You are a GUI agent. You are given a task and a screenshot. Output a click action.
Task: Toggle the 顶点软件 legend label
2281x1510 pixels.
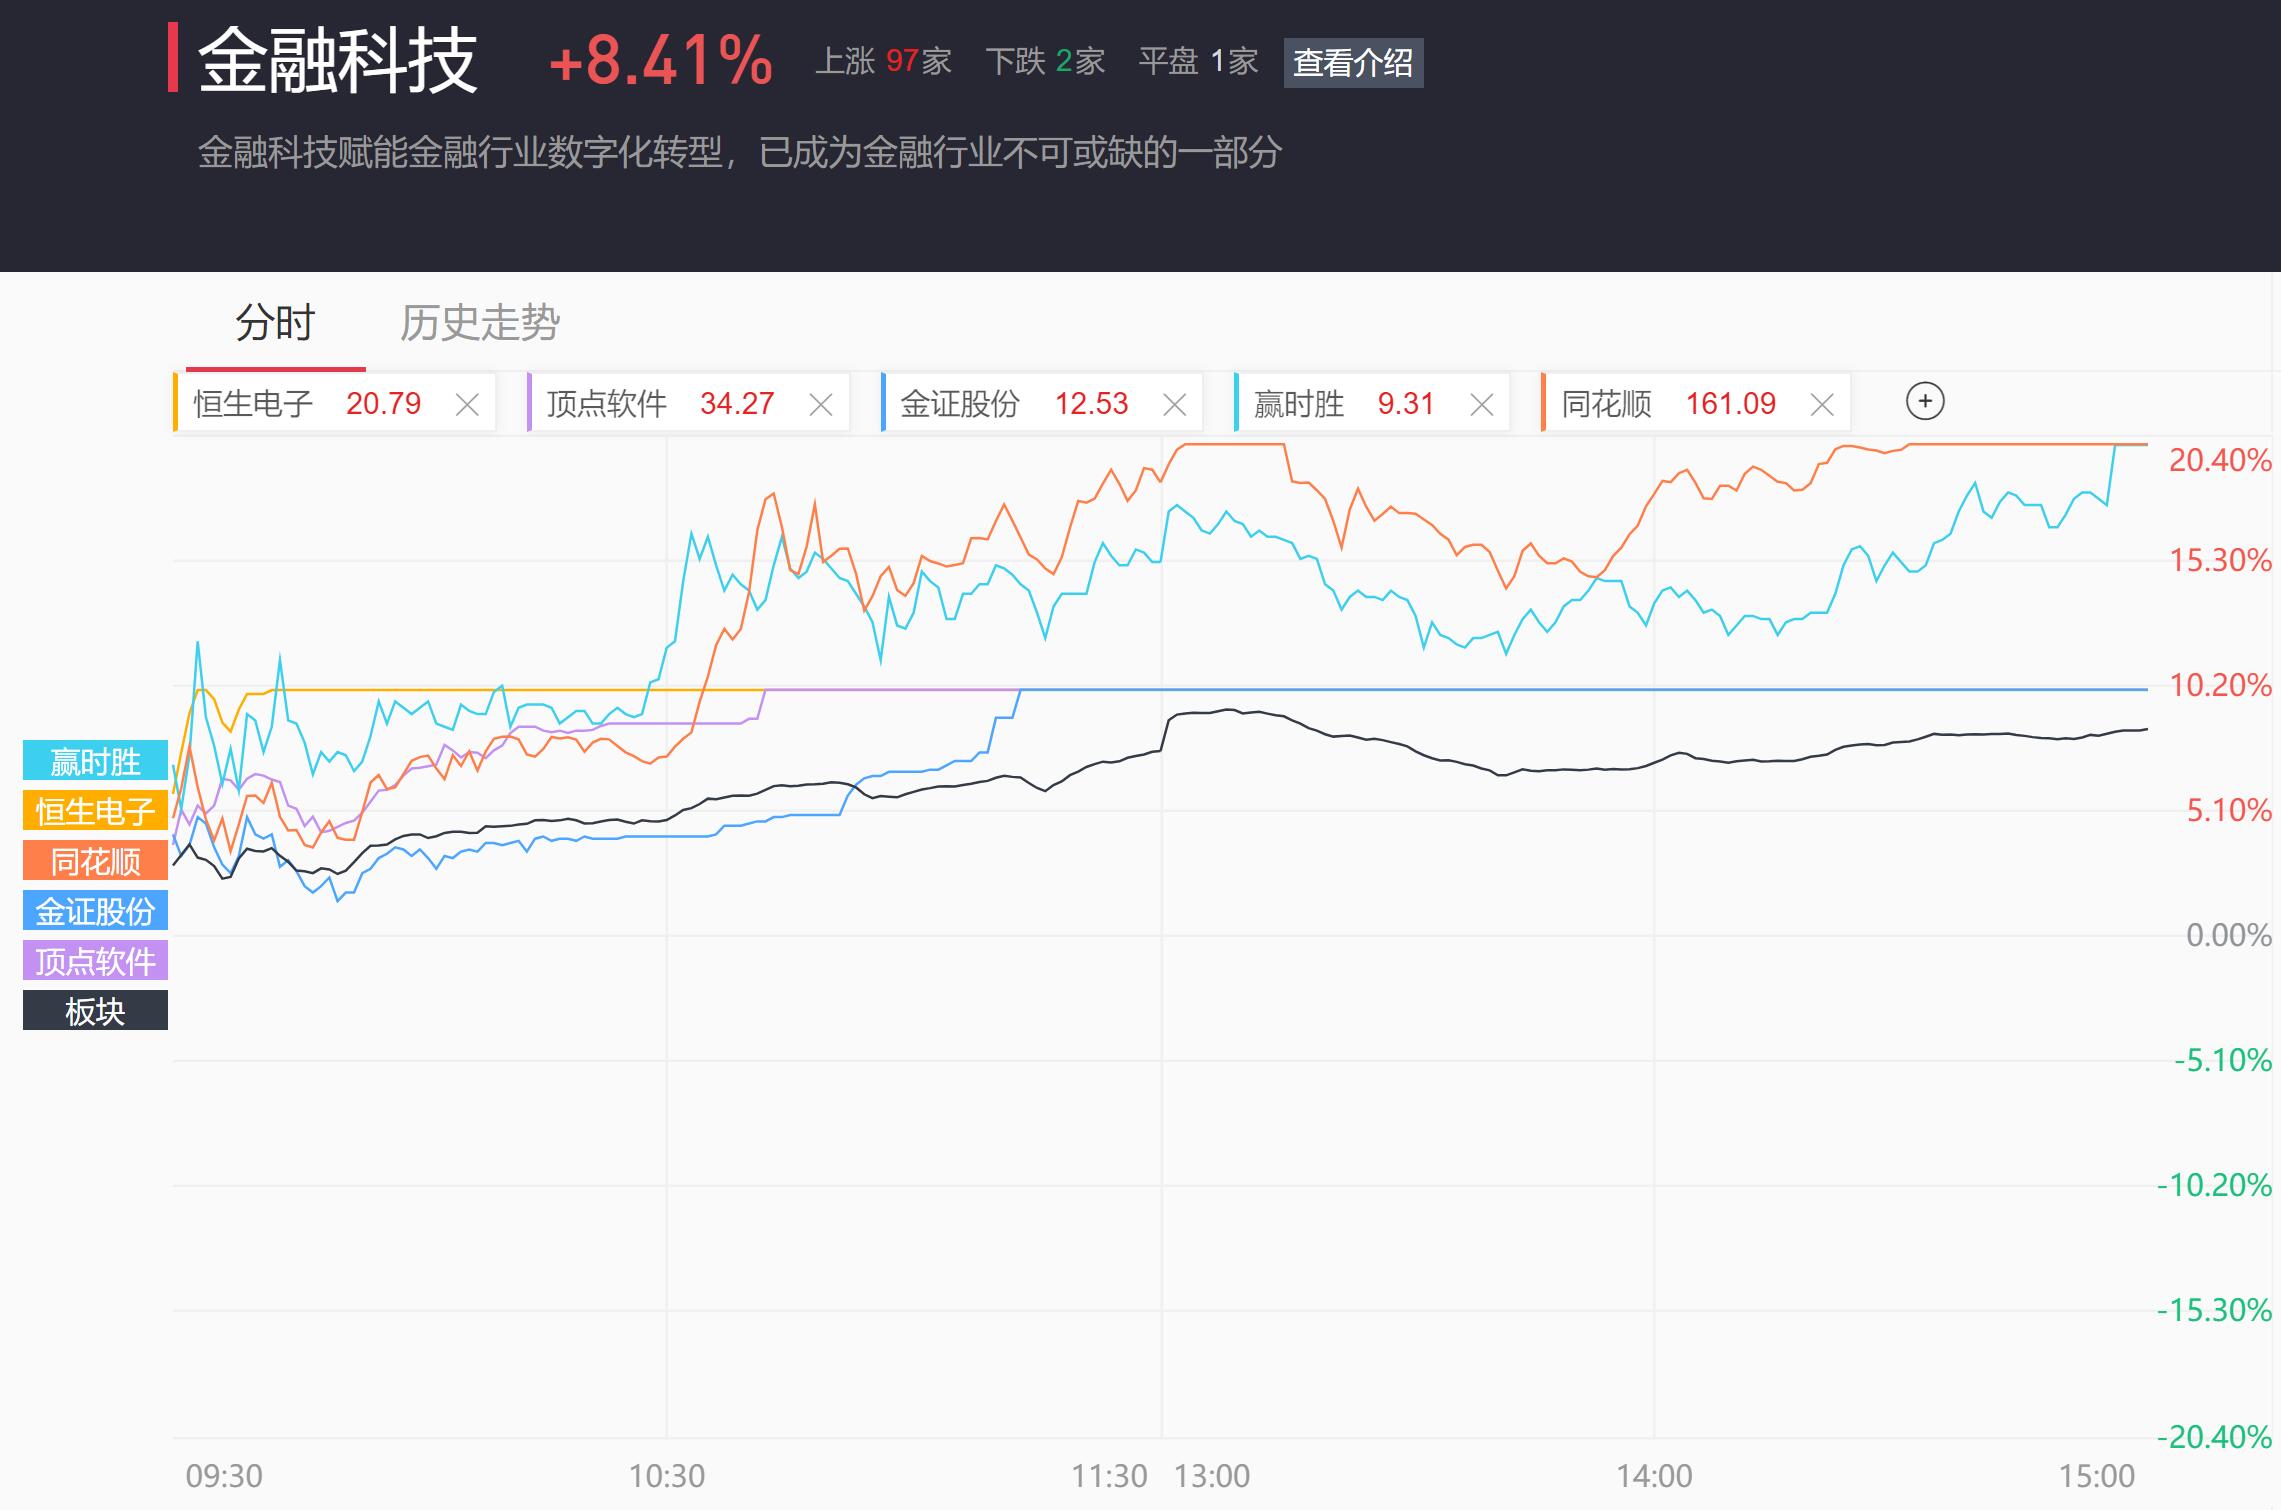[x=95, y=961]
